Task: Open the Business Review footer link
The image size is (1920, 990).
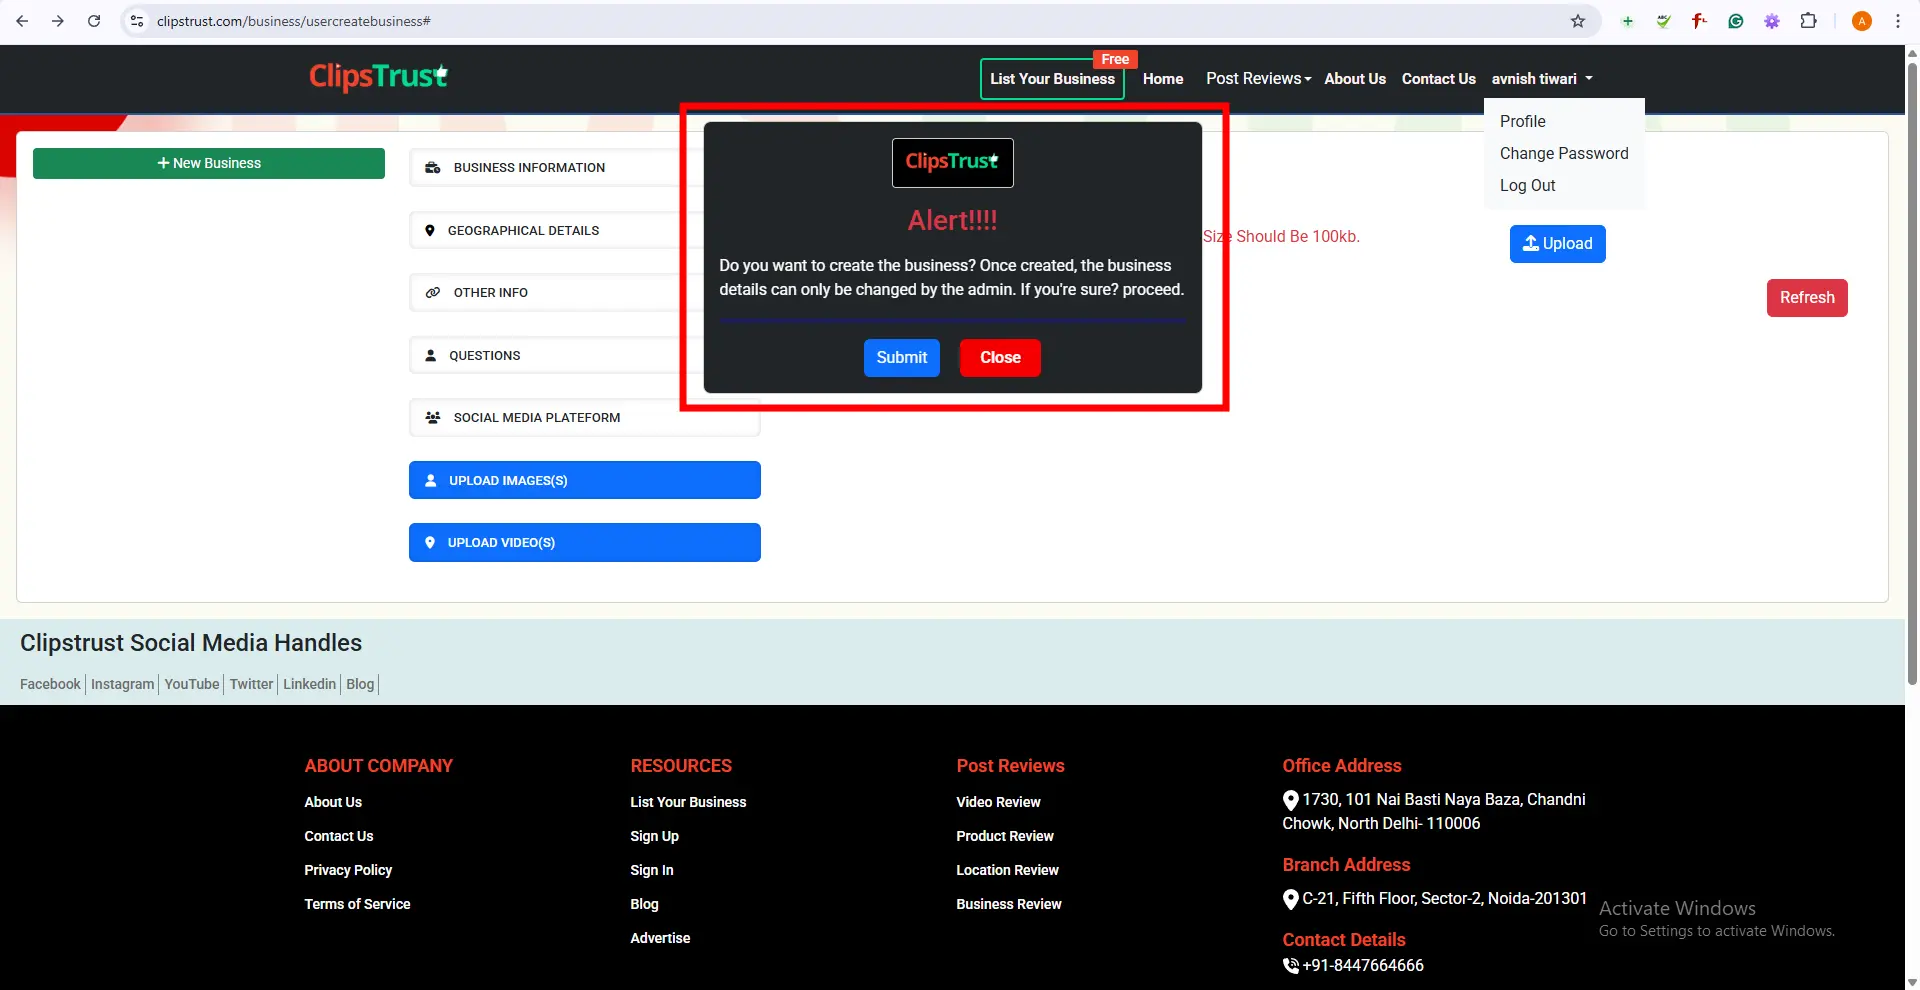Action: tap(1009, 904)
